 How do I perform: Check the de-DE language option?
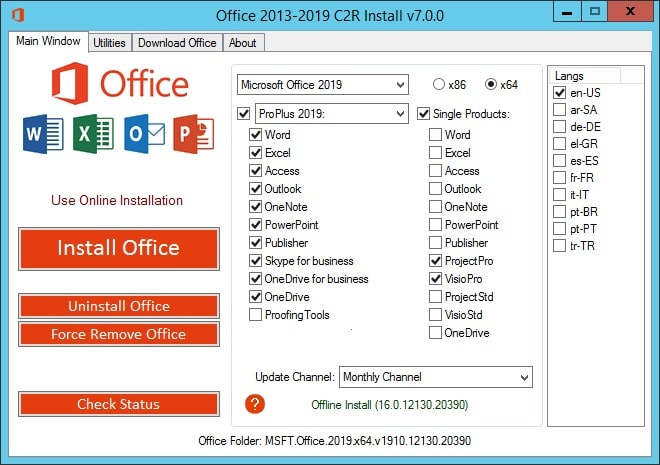560,128
